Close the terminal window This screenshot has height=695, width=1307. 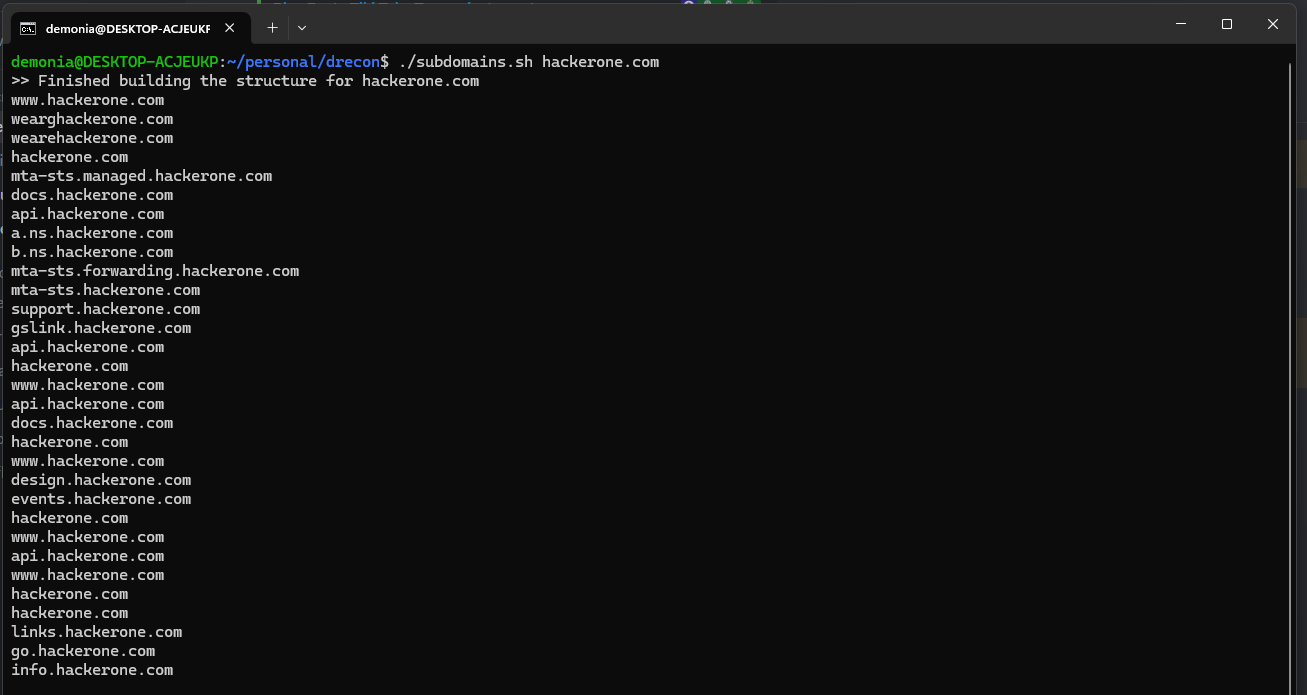(x=1273, y=24)
